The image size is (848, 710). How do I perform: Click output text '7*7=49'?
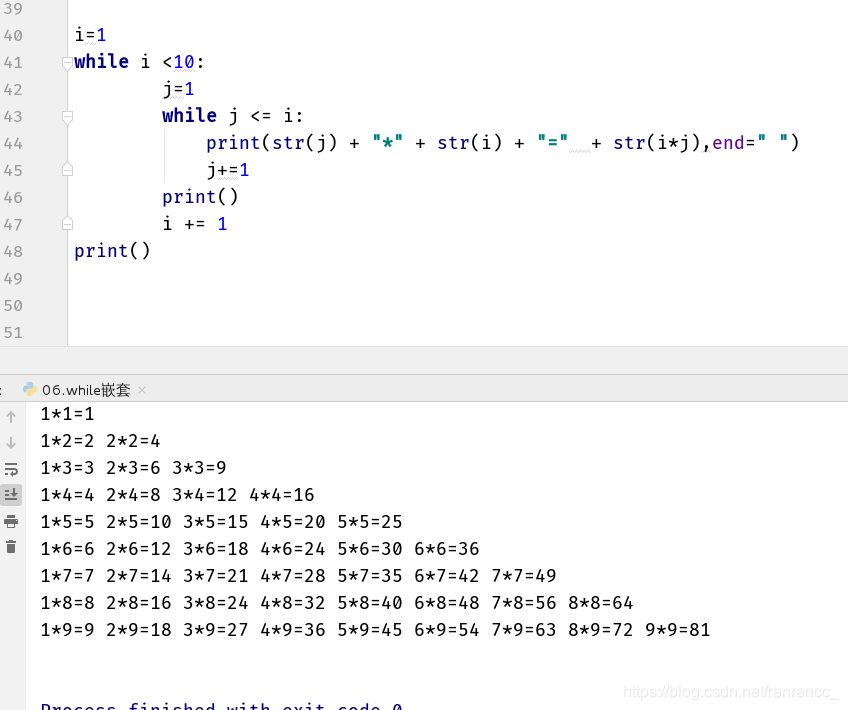(x=524, y=576)
